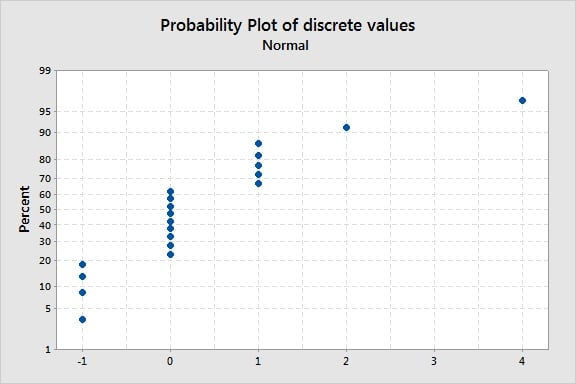Click the x-axis tick label '4'
The height and width of the screenshot is (384, 576).
click(522, 361)
